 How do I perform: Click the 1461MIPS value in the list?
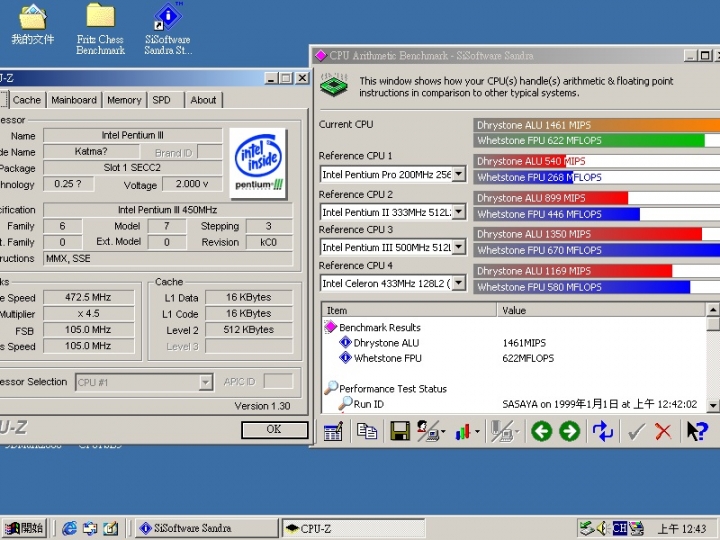coord(524,343)
